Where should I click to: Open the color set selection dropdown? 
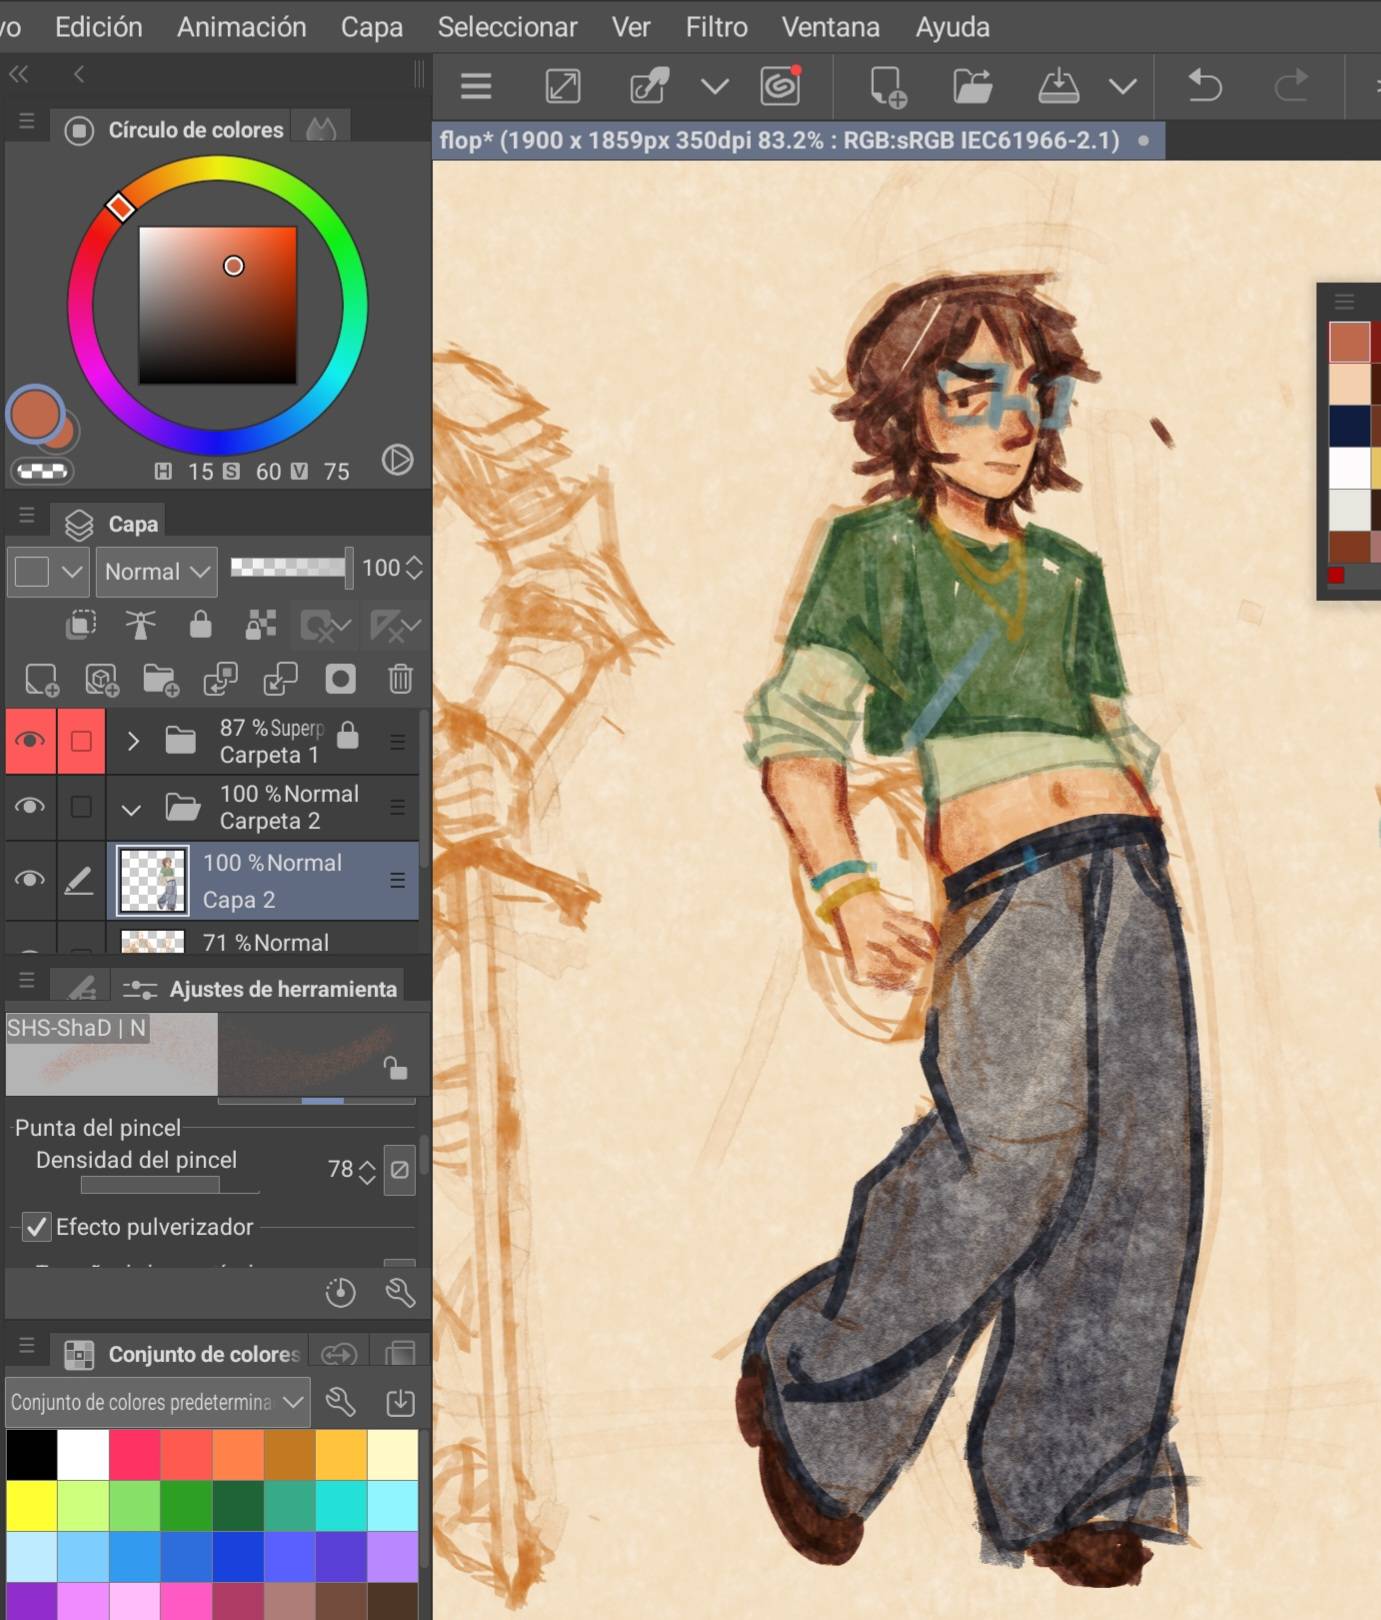point(157,1402)
